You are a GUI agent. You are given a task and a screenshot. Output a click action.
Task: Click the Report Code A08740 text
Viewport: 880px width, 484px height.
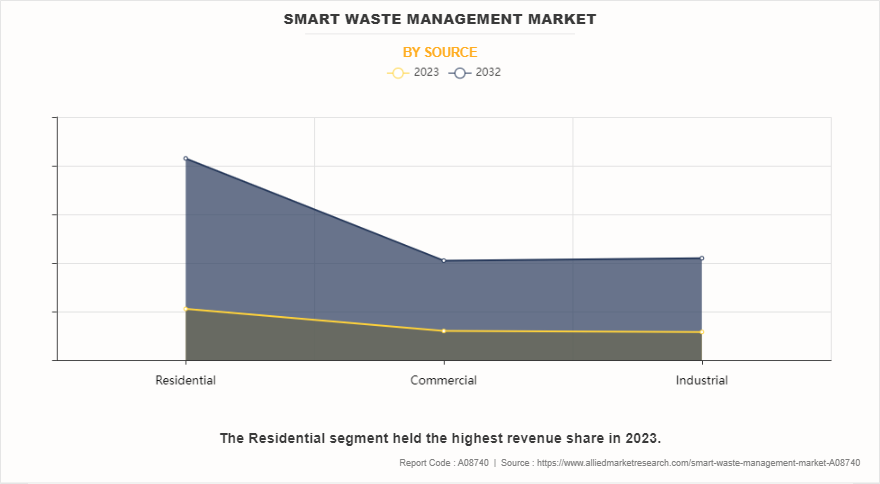[x=444, y=463]
